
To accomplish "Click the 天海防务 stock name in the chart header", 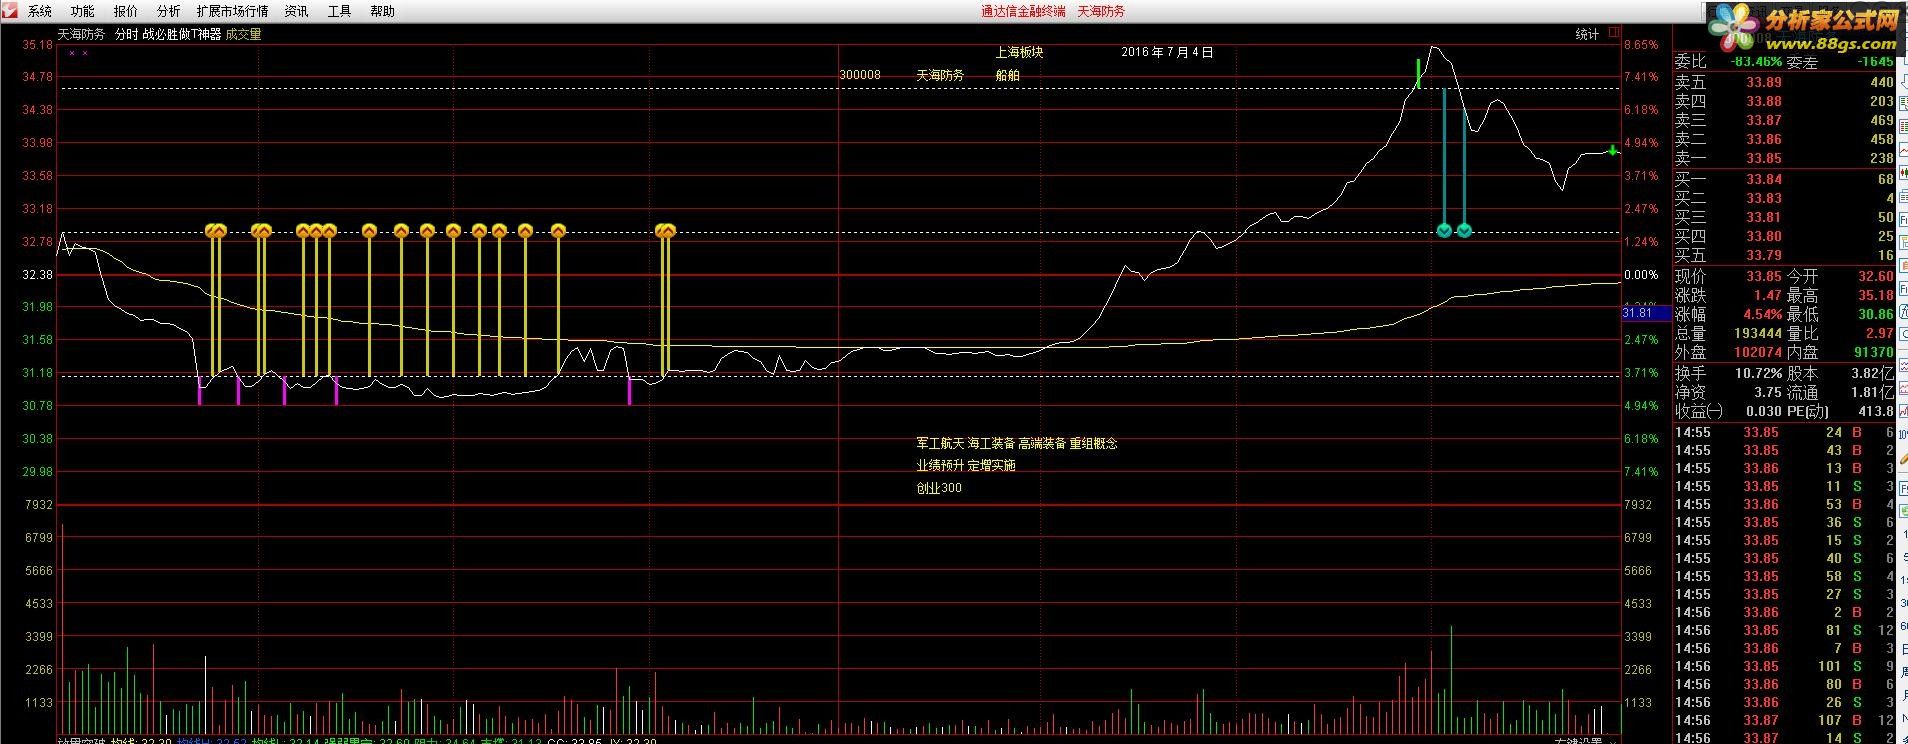I will [x=81, y=34].
